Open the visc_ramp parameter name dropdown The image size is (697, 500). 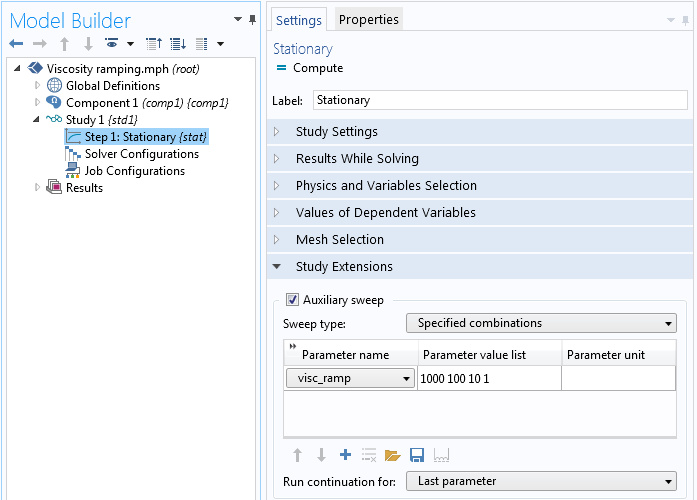350,378
